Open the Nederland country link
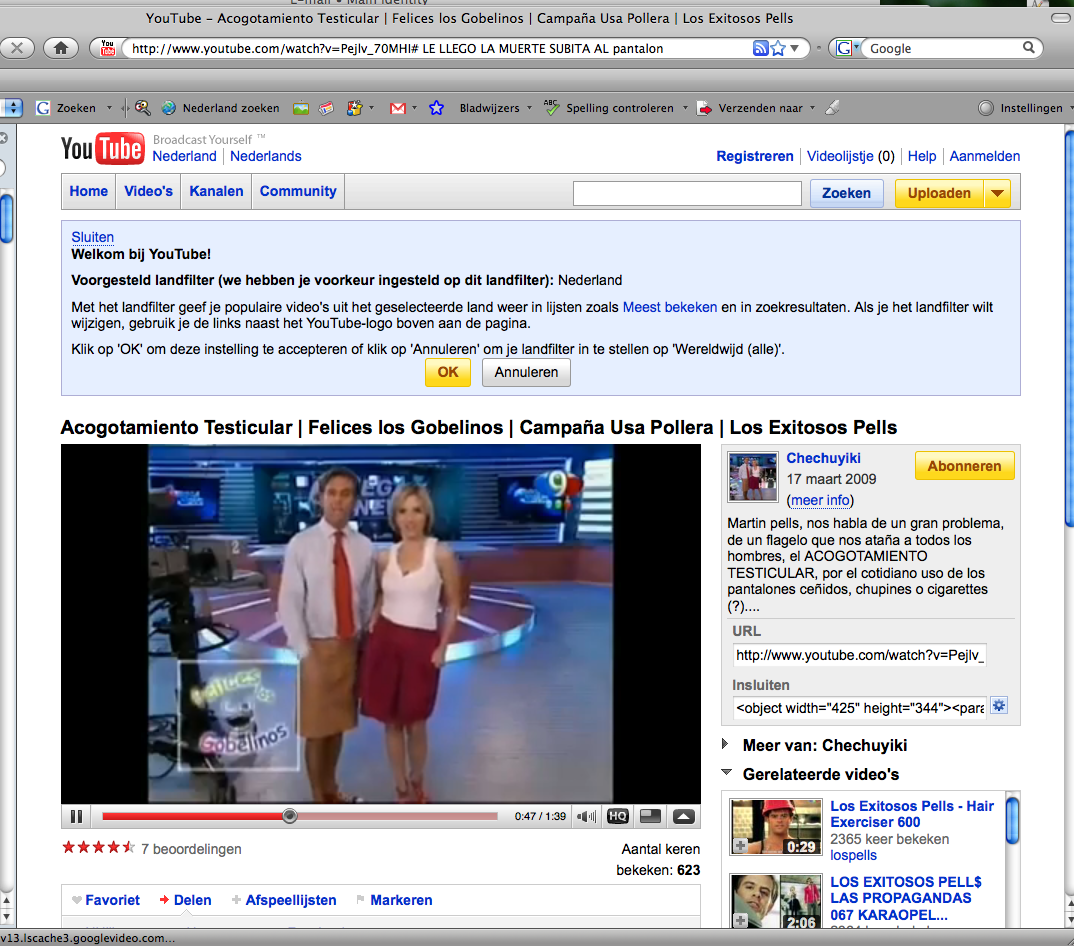Viewport: 1074px width, 946px height. pyautogui.click(x=184, y=156)
